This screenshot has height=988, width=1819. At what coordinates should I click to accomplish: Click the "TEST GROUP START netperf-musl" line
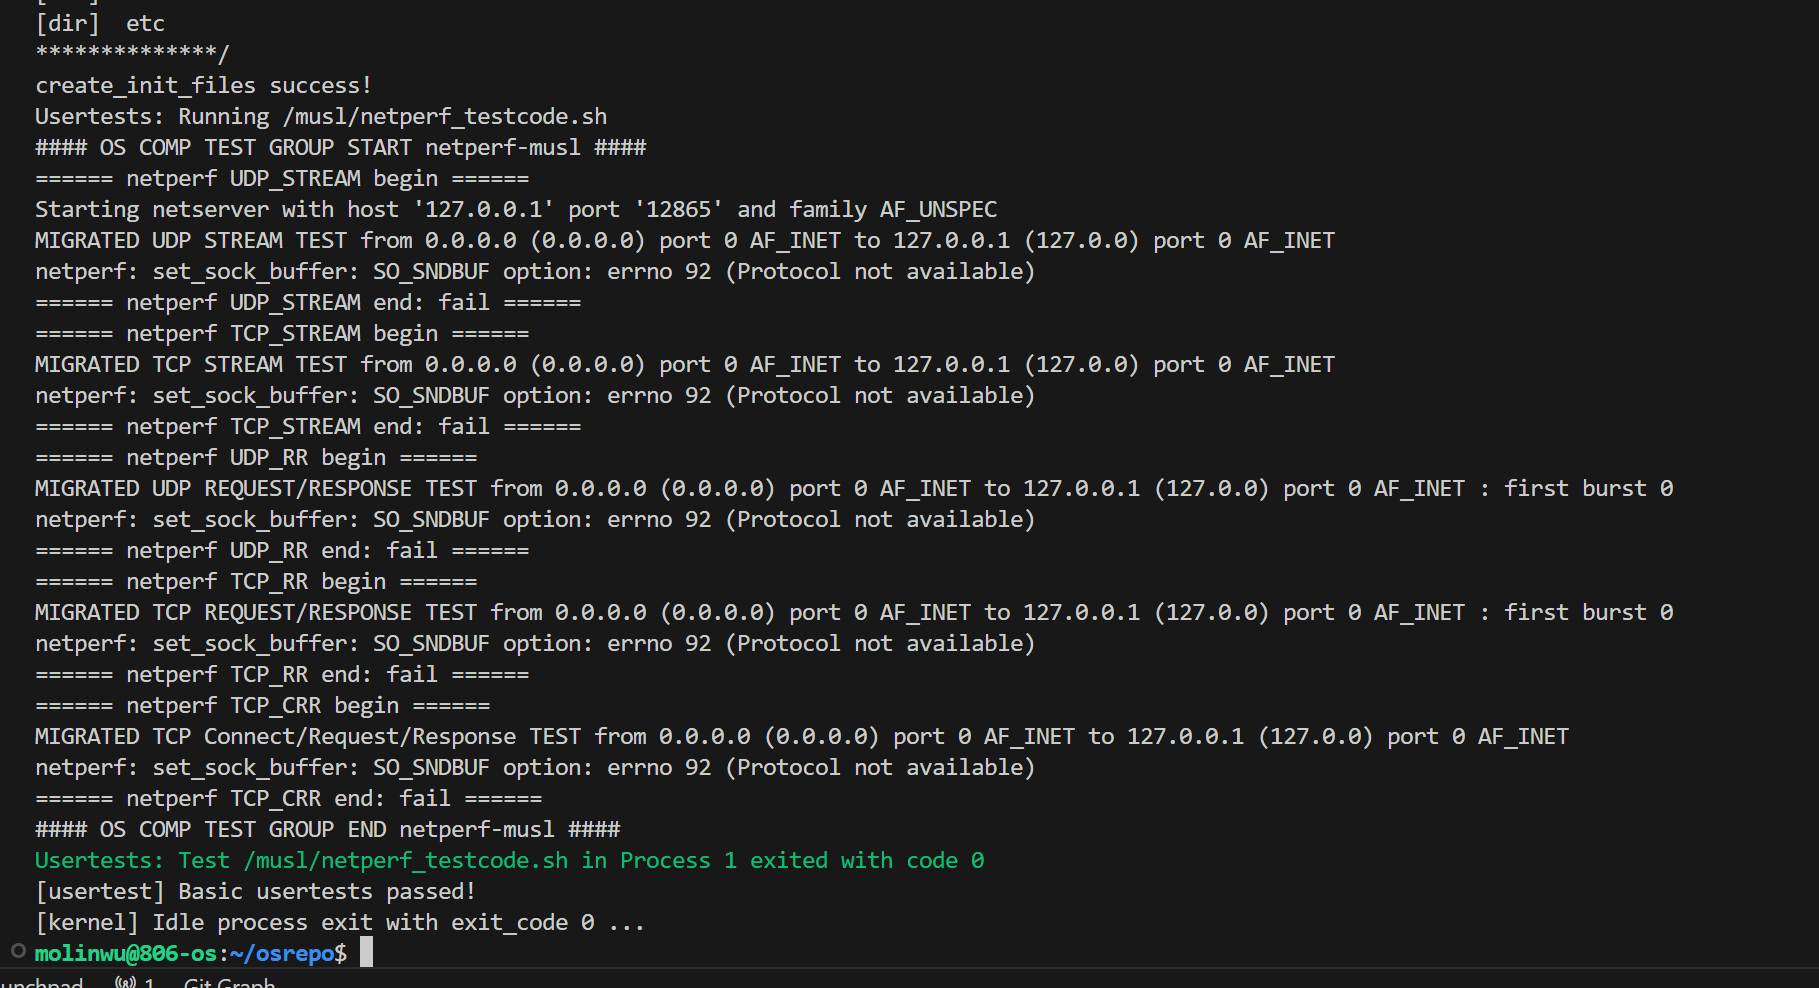(x=340, y=148)
